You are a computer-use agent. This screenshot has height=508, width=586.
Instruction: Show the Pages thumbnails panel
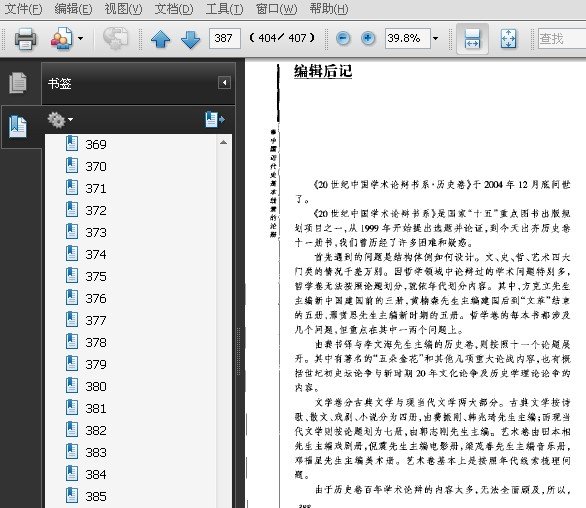pos(18,83)
